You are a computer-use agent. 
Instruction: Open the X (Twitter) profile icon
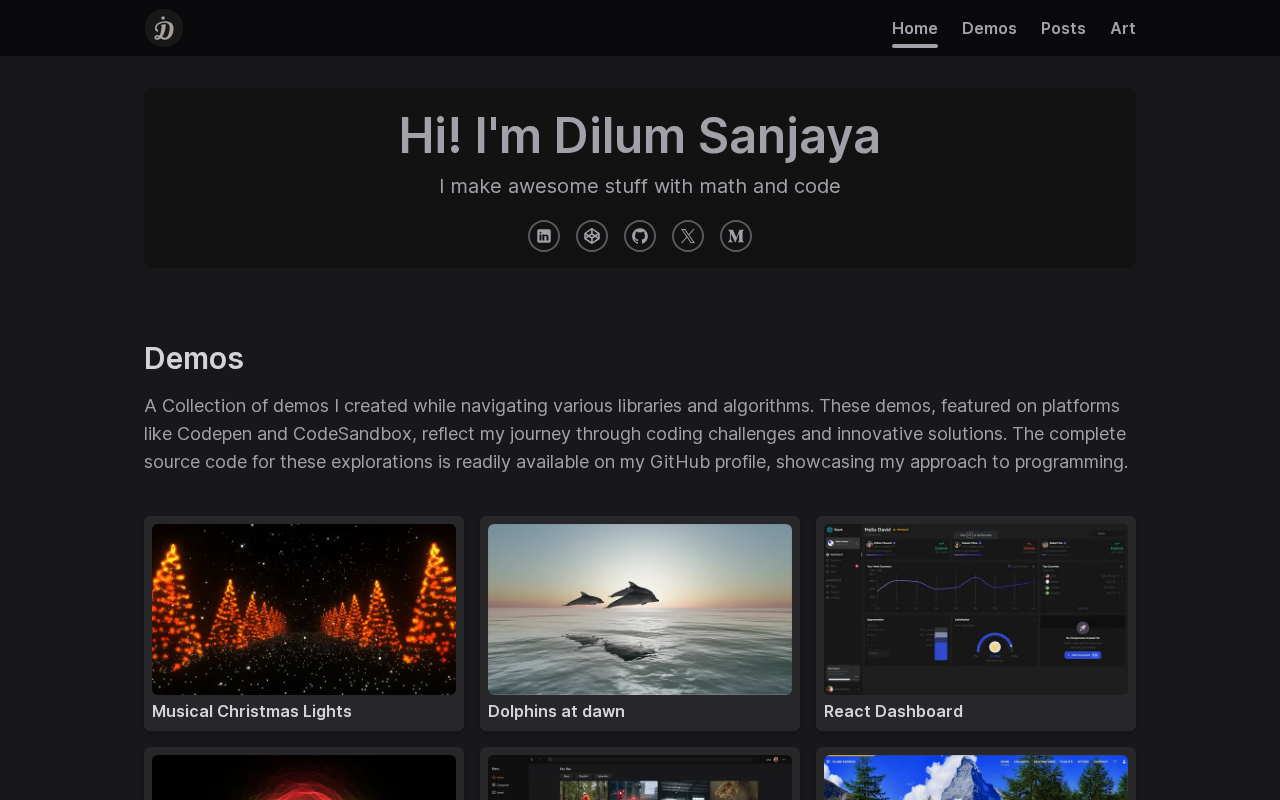click(x=688, y=236)
